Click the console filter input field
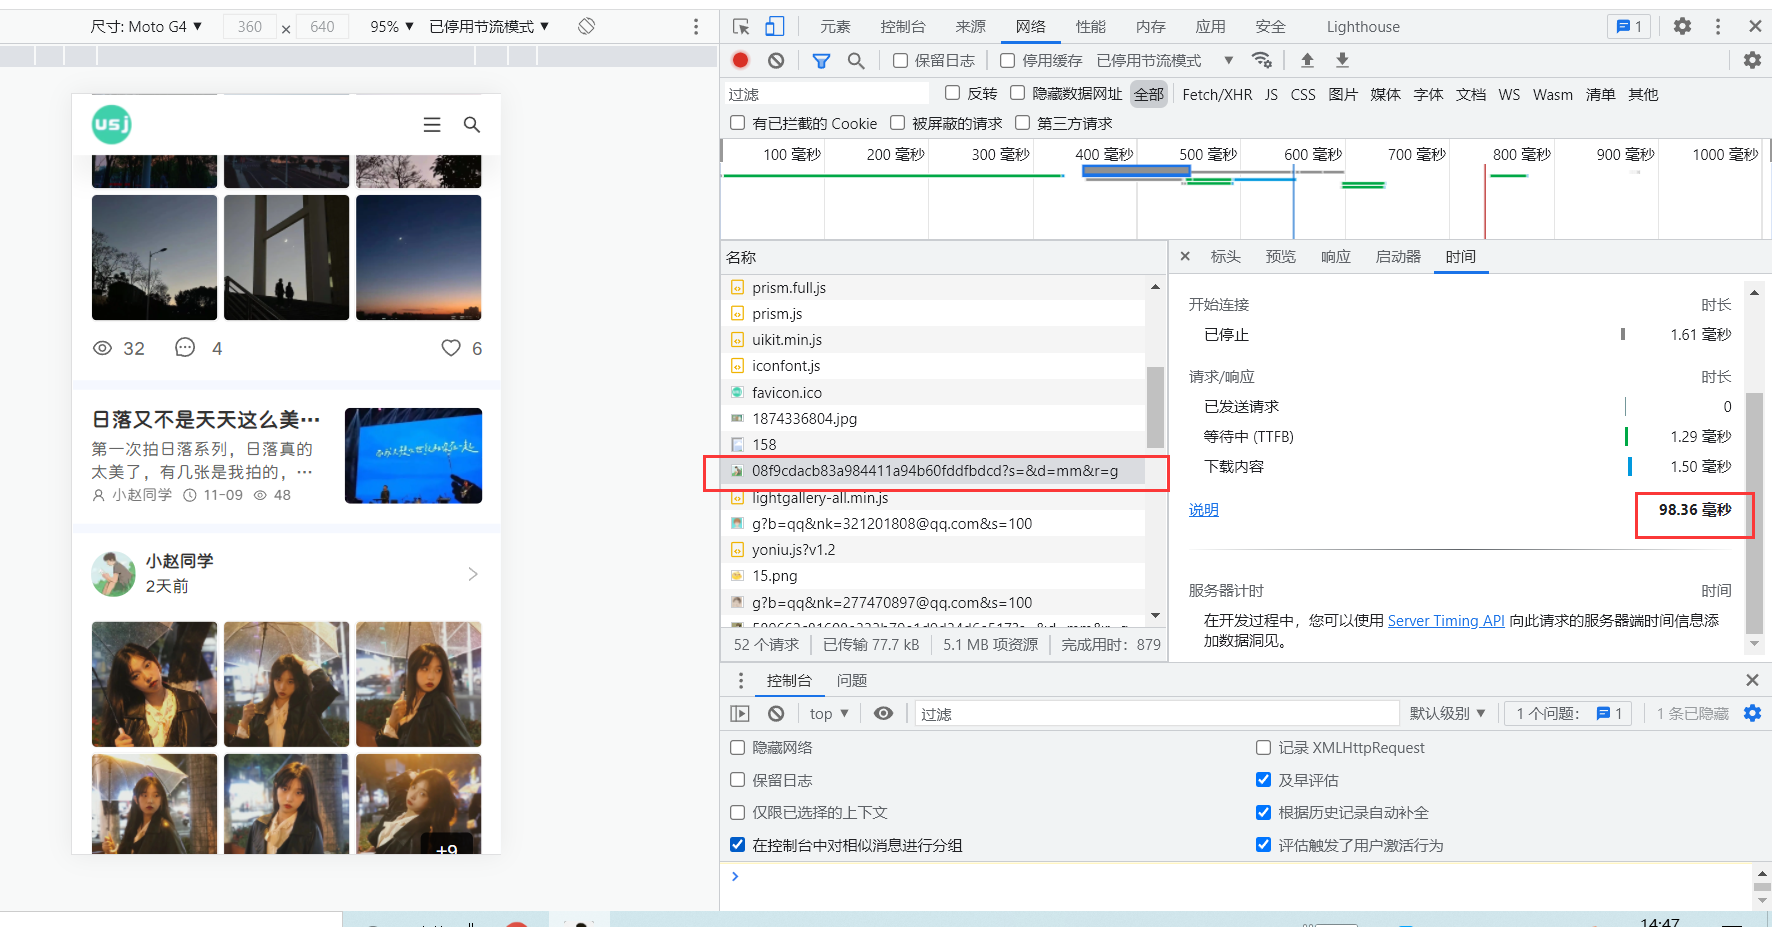 [x=1156, y=713]
